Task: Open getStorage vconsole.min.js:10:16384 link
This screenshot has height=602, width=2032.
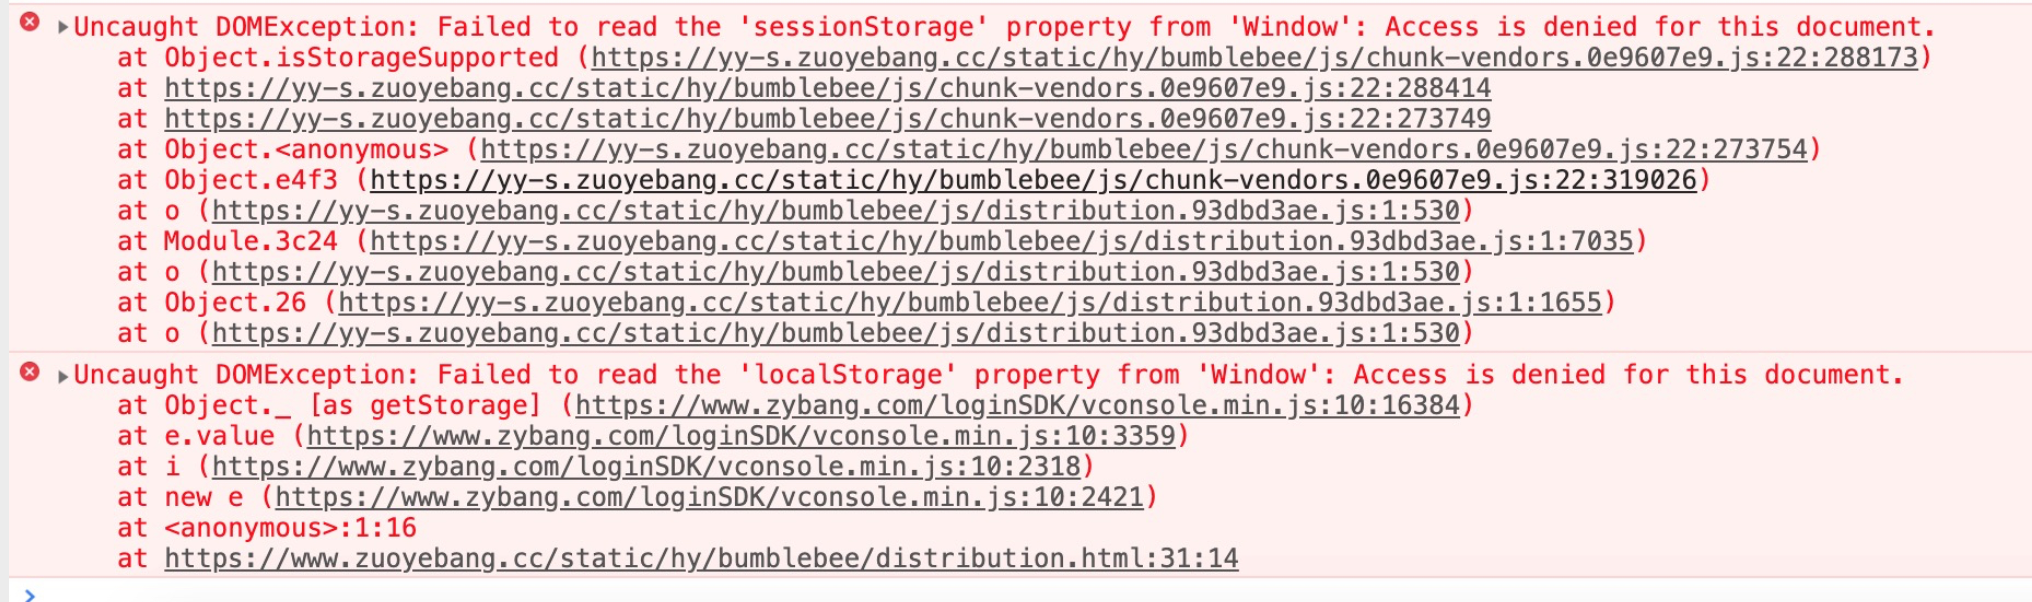Action: pyautogui.click(x=1018, y=406)
